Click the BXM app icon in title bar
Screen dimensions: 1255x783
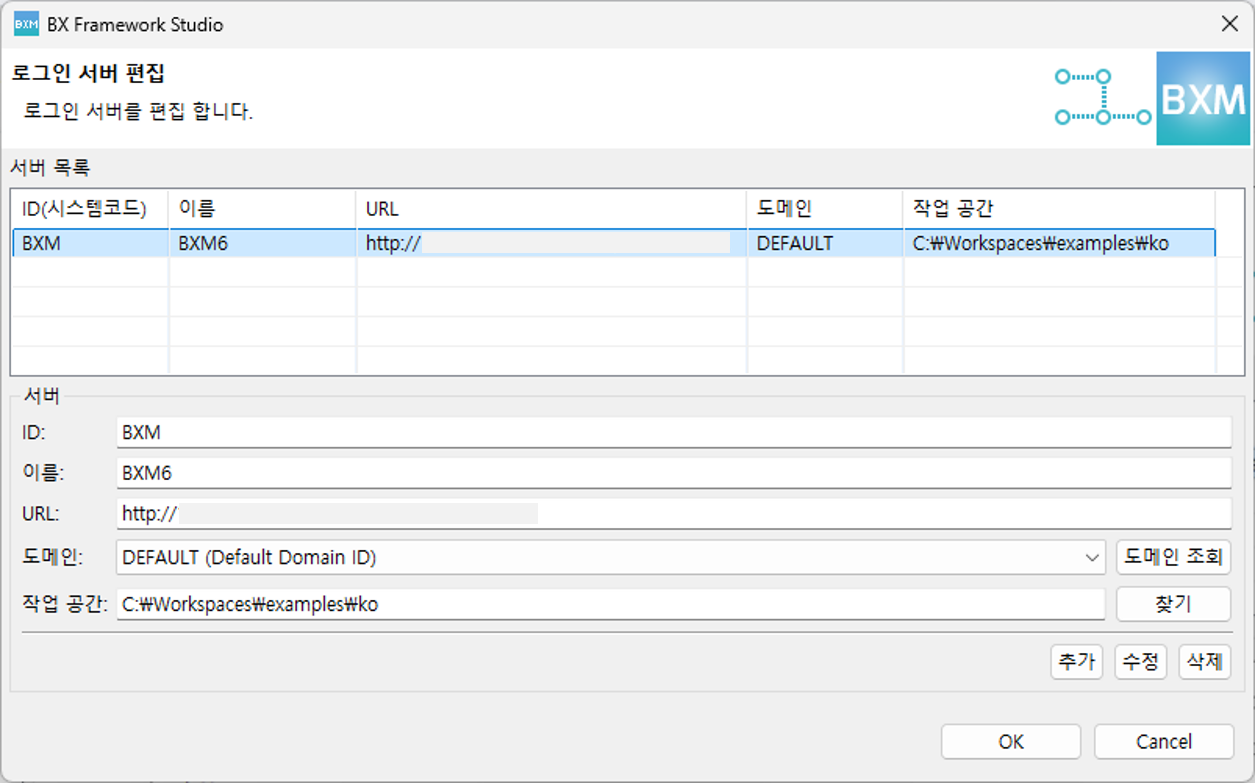(x=26, y=24)
